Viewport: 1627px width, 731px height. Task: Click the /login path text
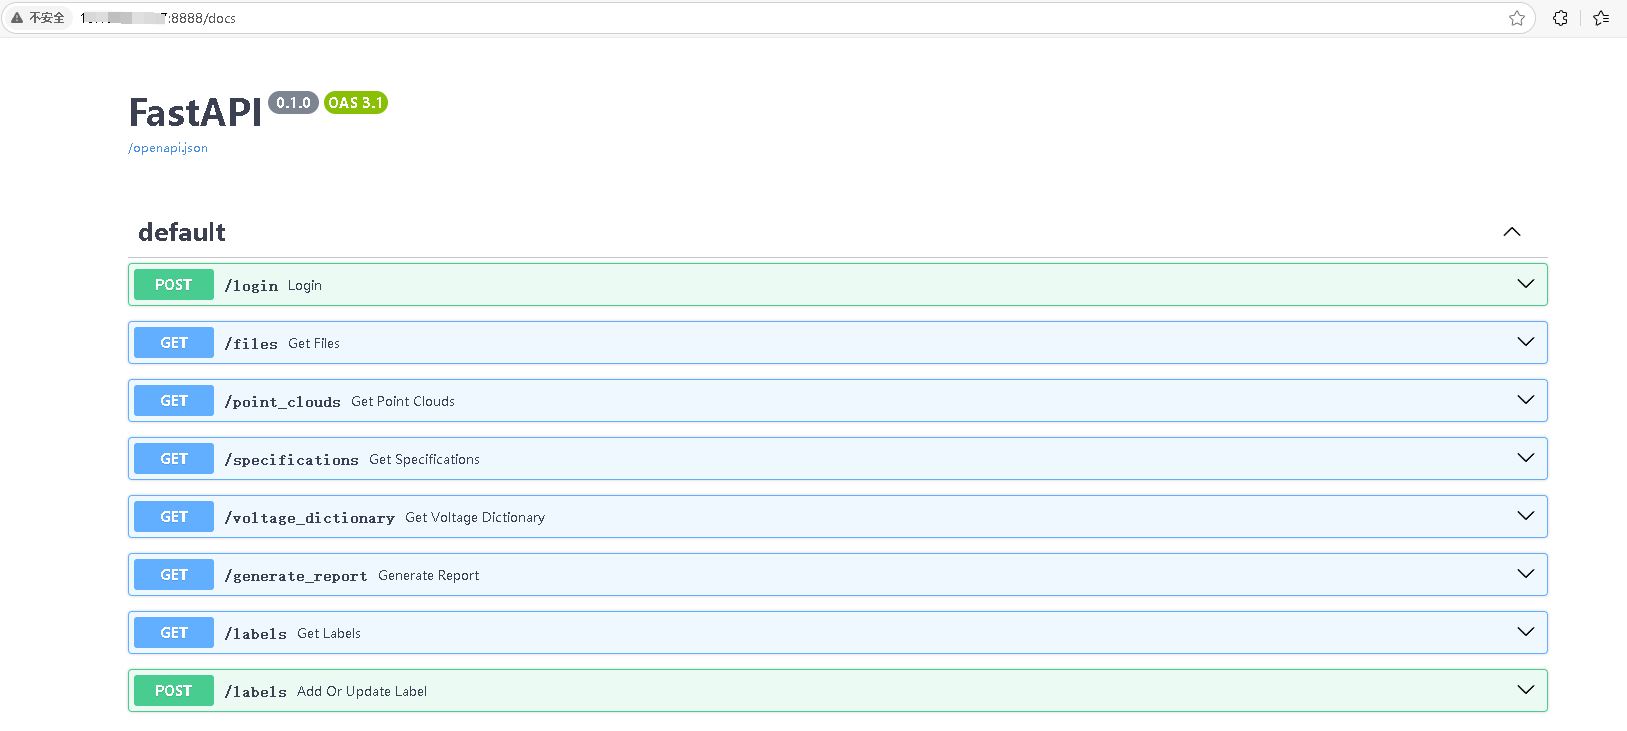coord(251,286)
